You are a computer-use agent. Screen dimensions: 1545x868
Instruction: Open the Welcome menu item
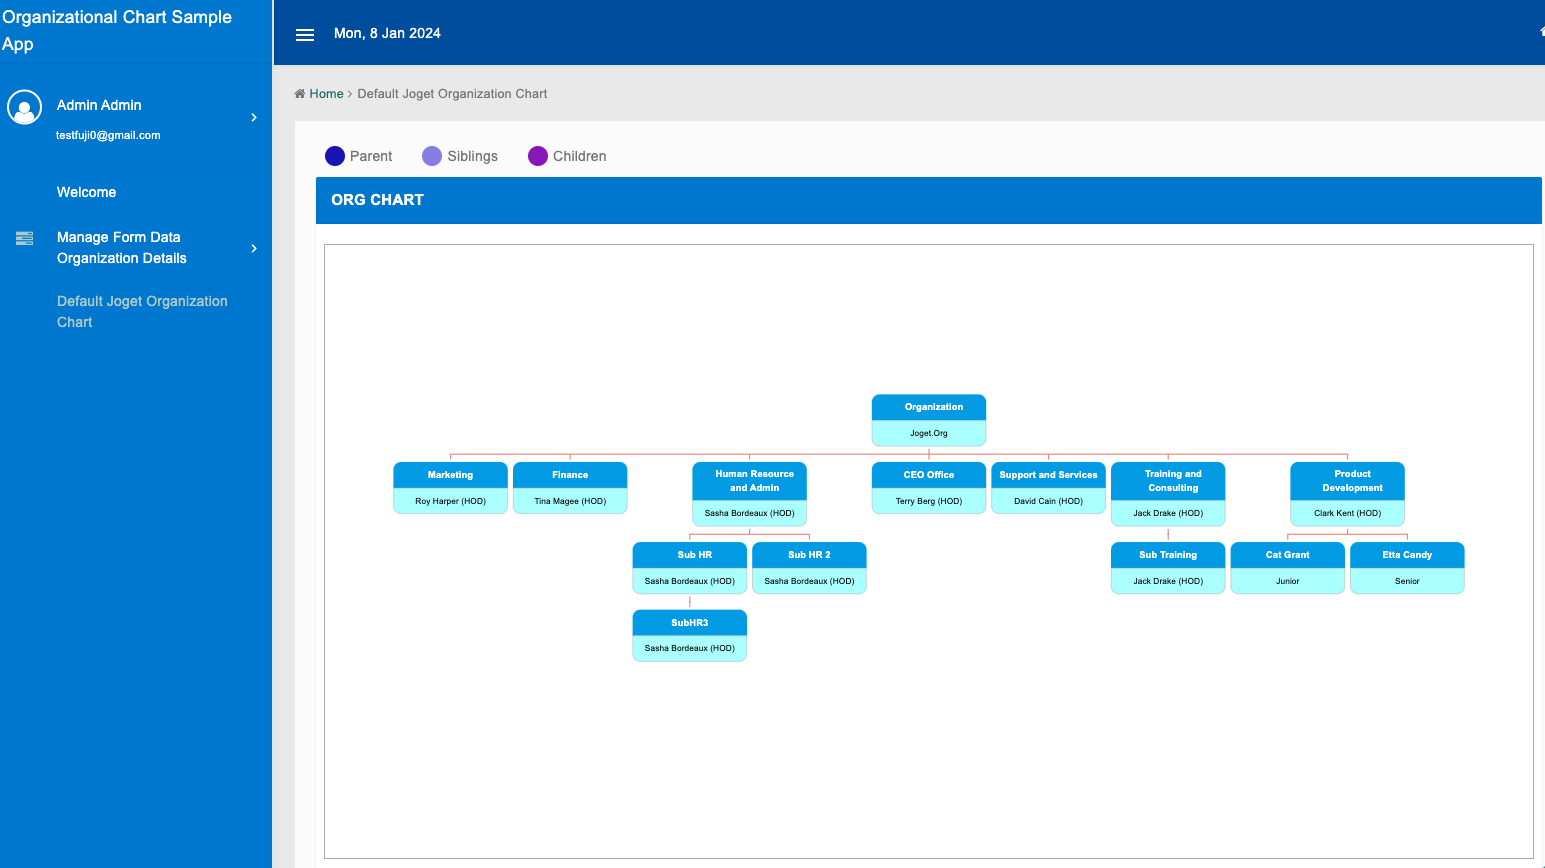point(86,192)
